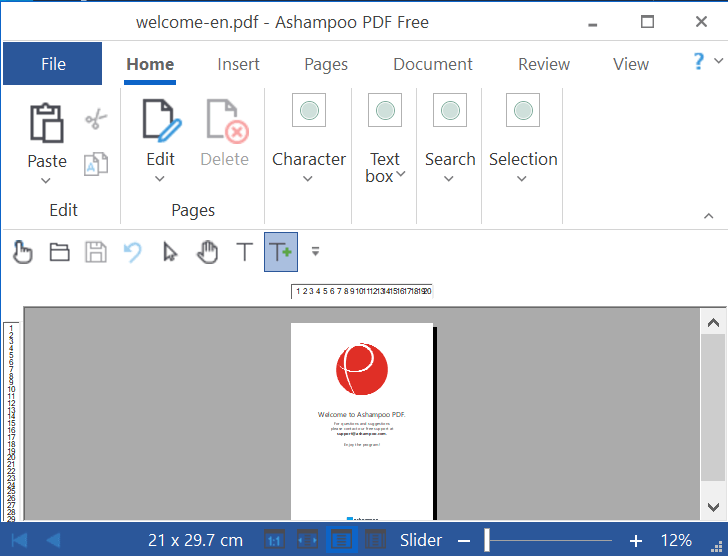Click the vertical scrollbar down arrow
728x556 pixels.
[713, 507]
